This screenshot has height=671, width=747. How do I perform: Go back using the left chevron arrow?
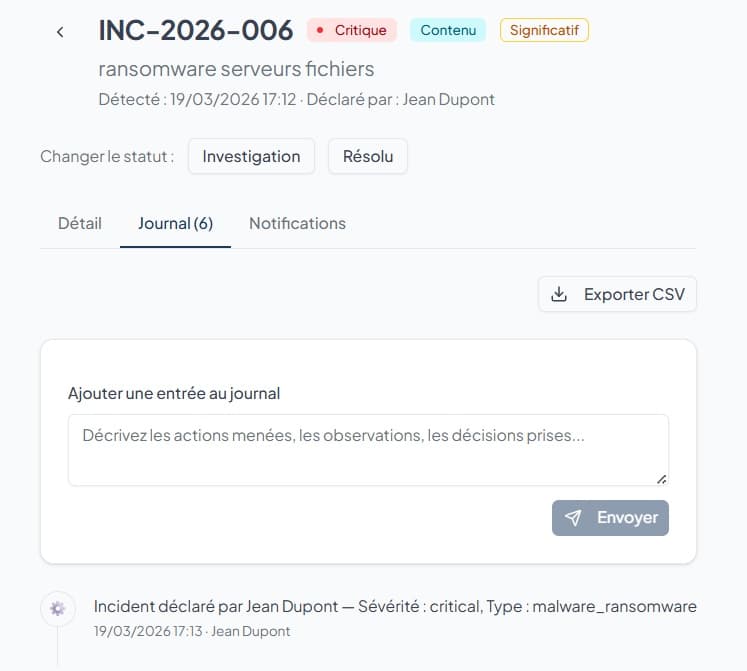(60, 32)
